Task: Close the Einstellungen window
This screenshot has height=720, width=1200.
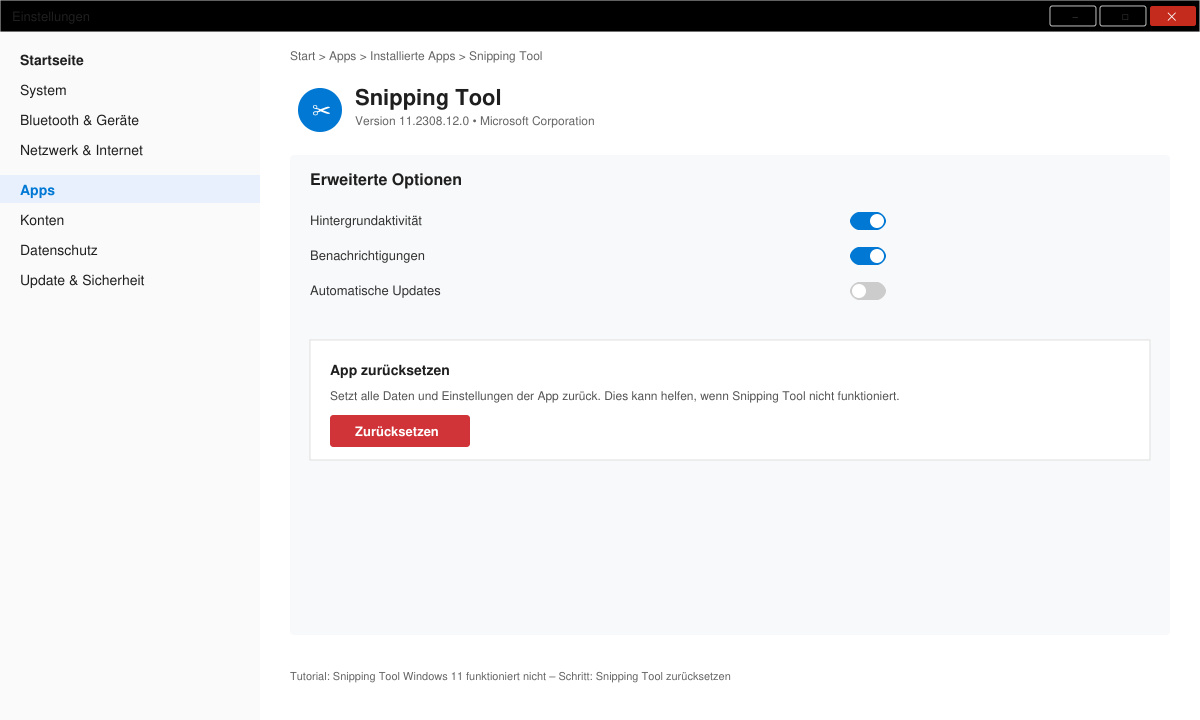Action: pos(1172,16)
